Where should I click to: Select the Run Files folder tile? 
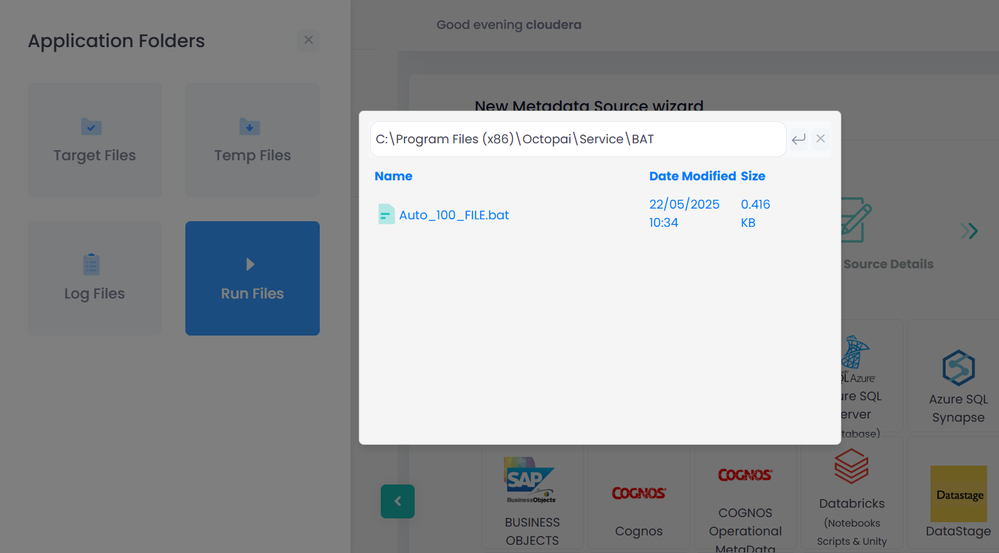click(x=252, y=278)
